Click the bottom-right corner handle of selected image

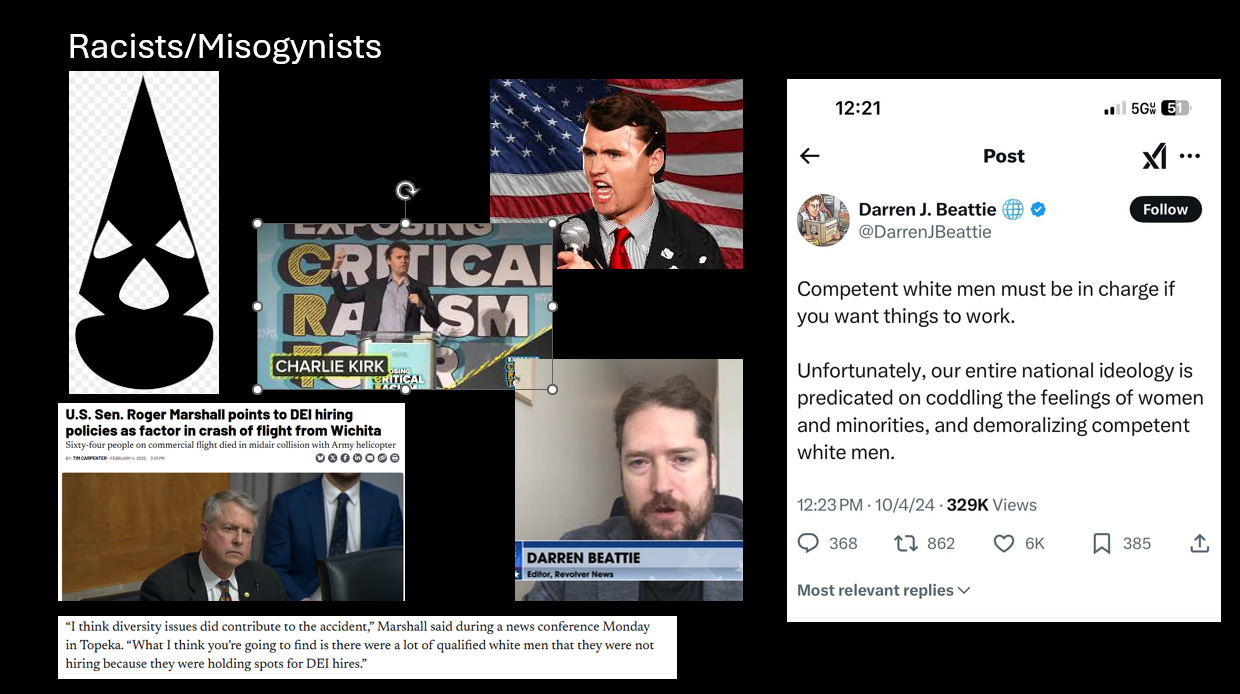[x=553, y=389]
